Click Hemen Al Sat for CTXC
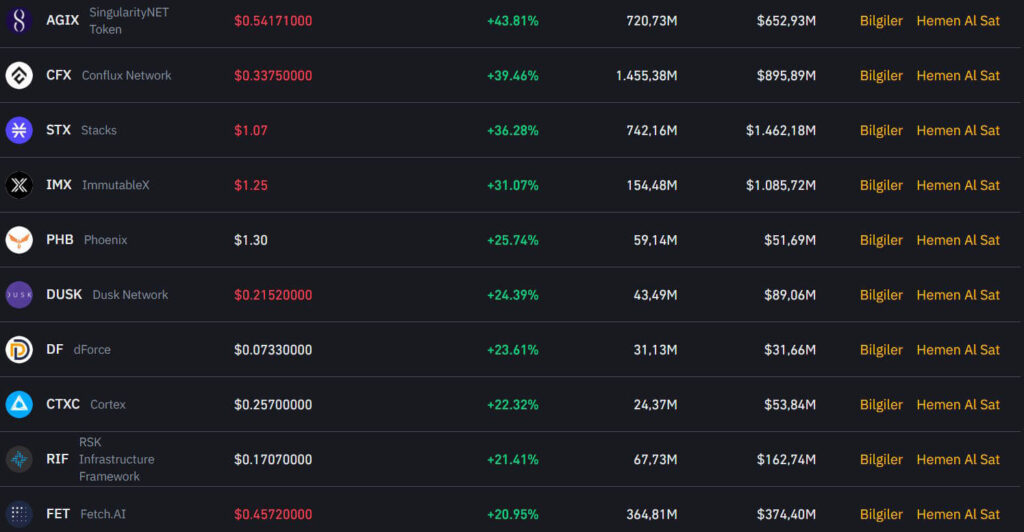The height and width of the screenshot is (532, 1024). click(x=958, y=405)
